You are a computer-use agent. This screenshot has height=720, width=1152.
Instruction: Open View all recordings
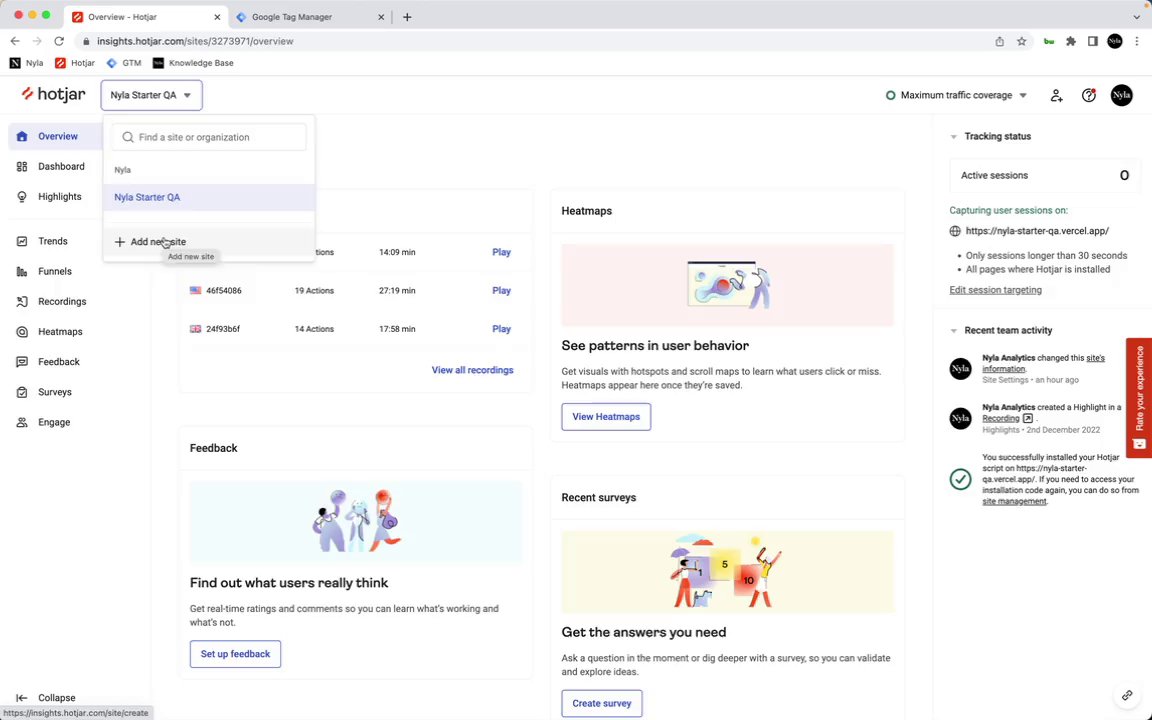[472, 370]
